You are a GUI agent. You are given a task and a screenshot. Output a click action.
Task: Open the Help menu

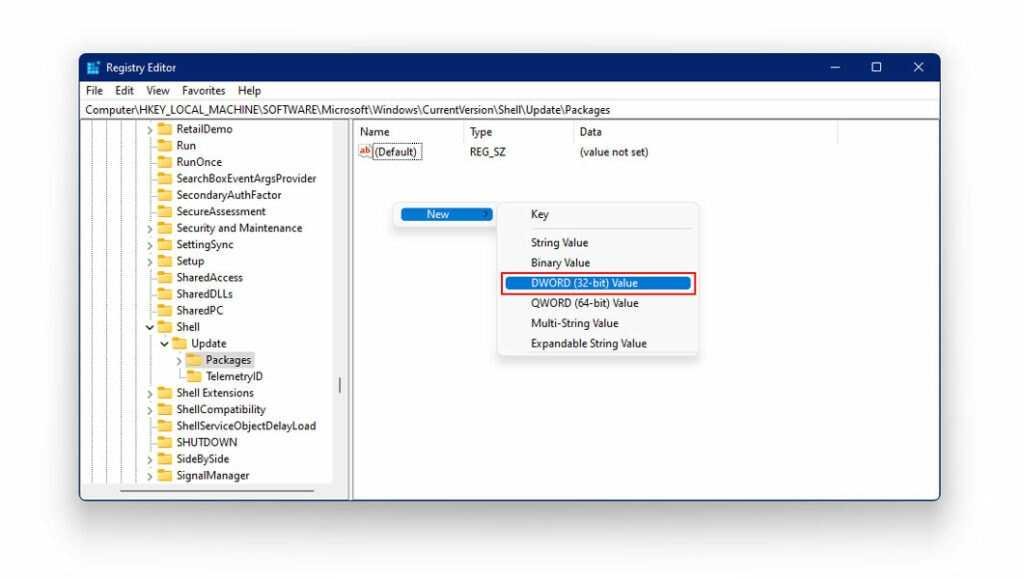tap(249, 91)
